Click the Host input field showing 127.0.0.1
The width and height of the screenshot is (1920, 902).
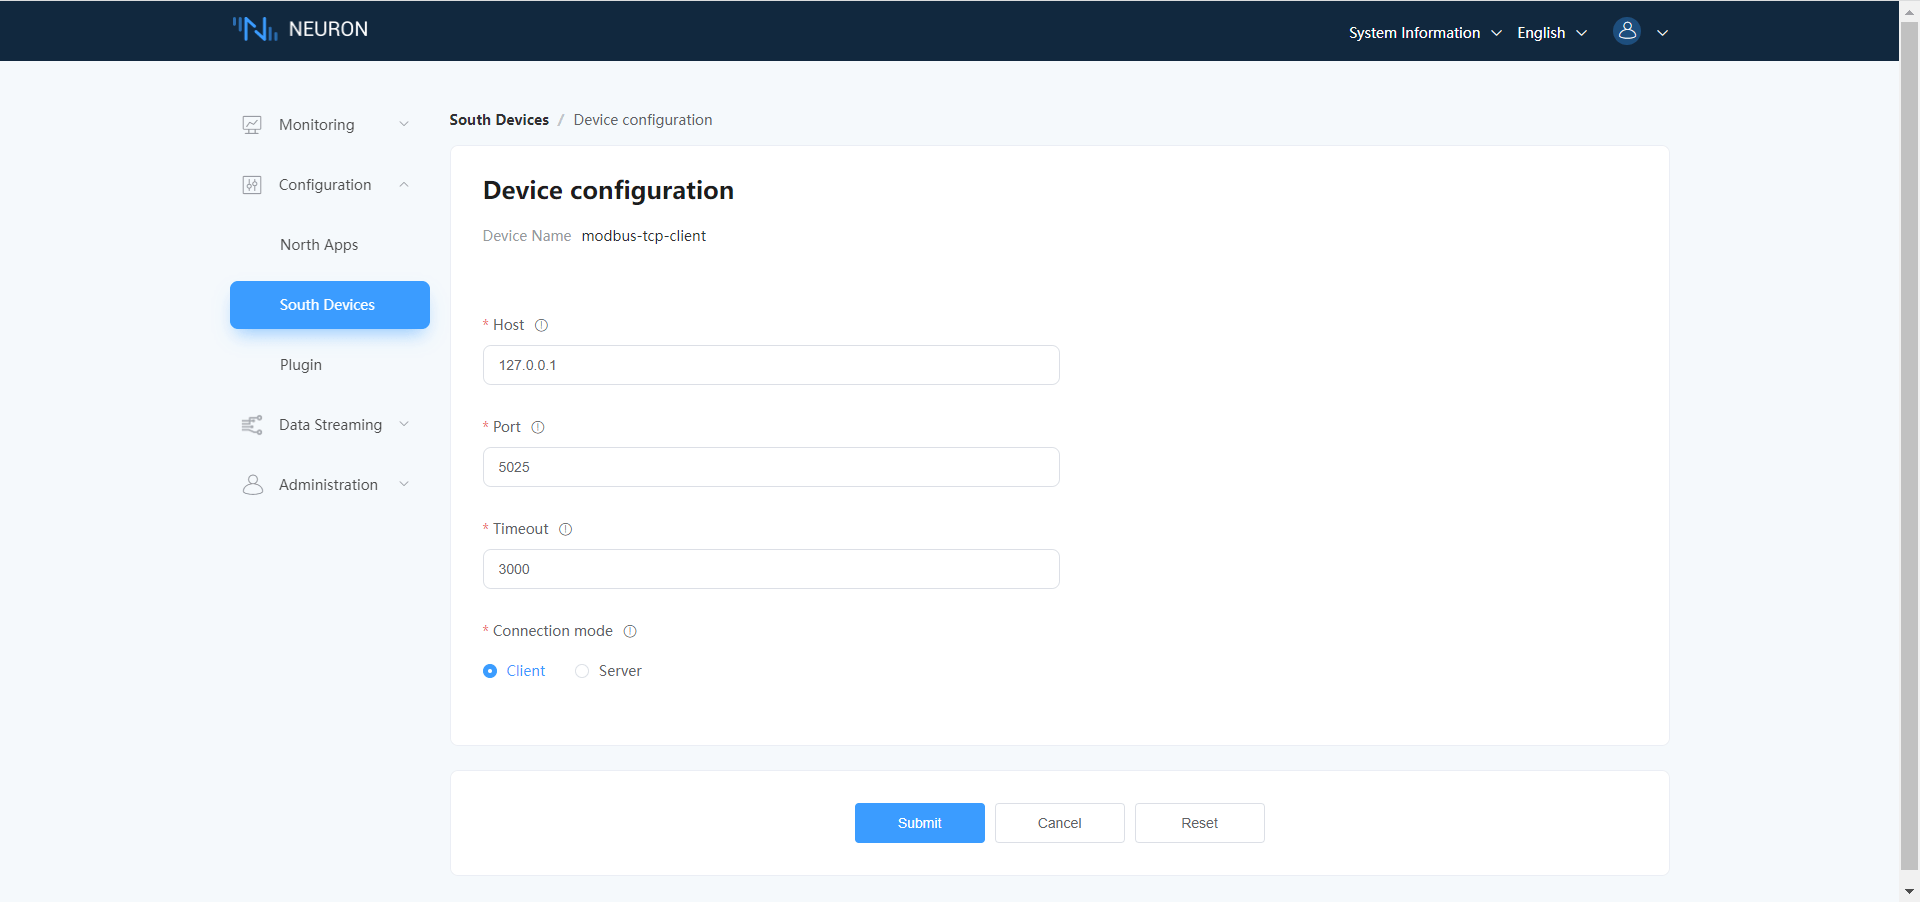[770, 364]
